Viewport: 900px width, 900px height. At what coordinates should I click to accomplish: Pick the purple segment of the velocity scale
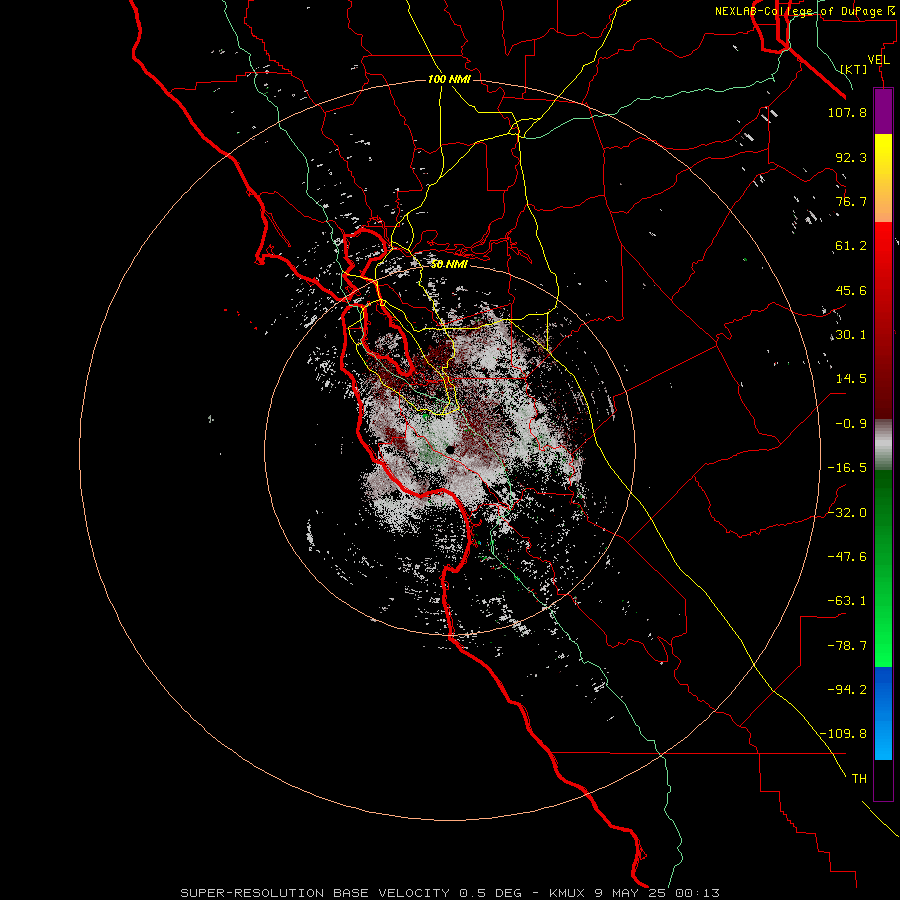click(x=883, y=112)
